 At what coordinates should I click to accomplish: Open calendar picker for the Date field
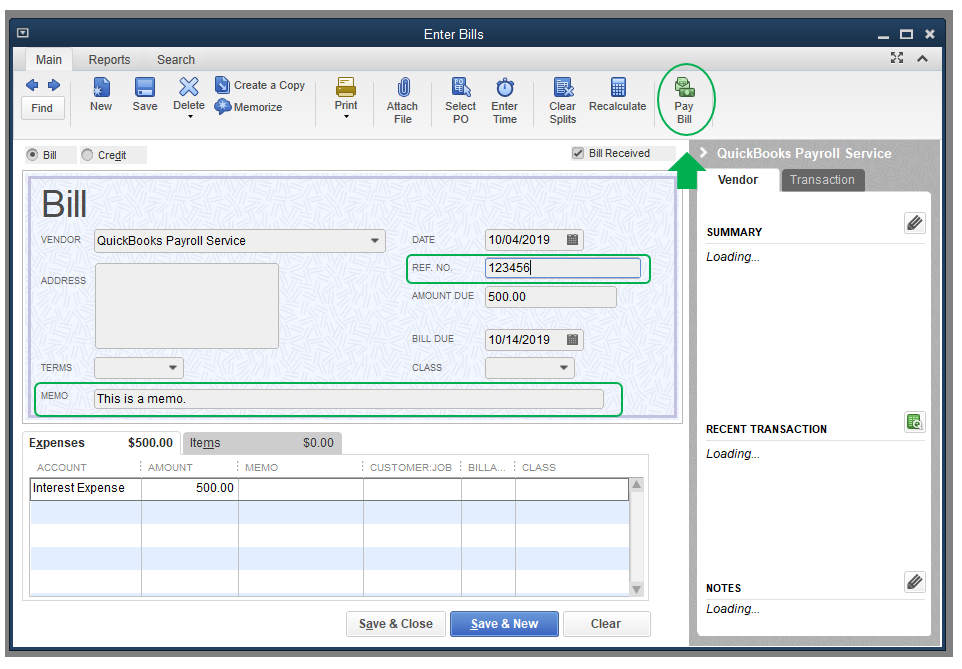pos(572,240)
